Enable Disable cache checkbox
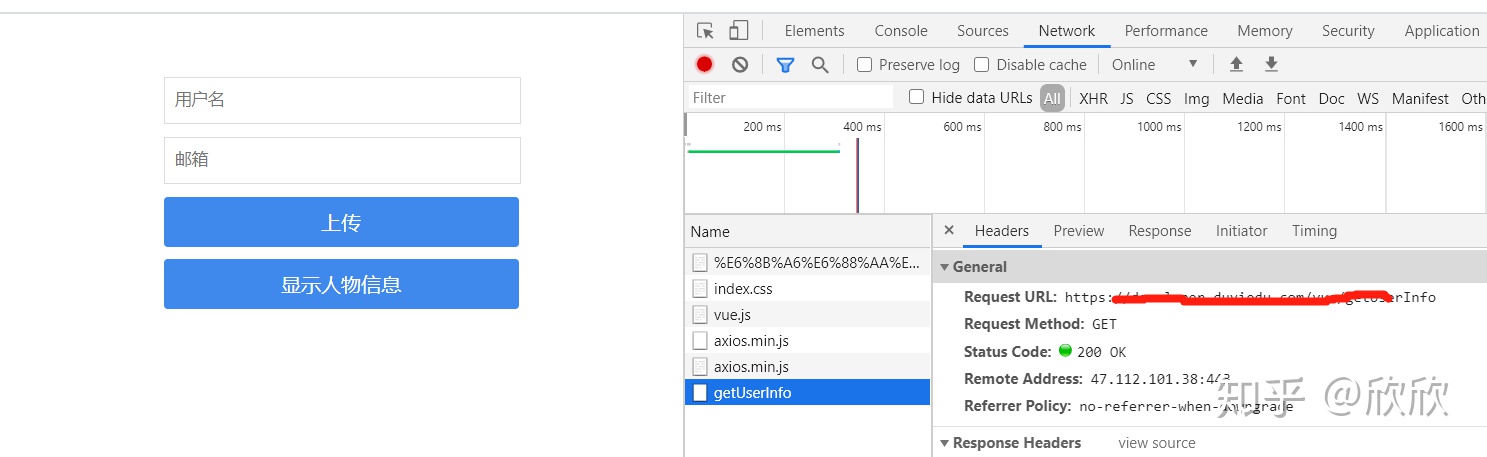This screenshot has width=1487, height=457. (982, 64)
